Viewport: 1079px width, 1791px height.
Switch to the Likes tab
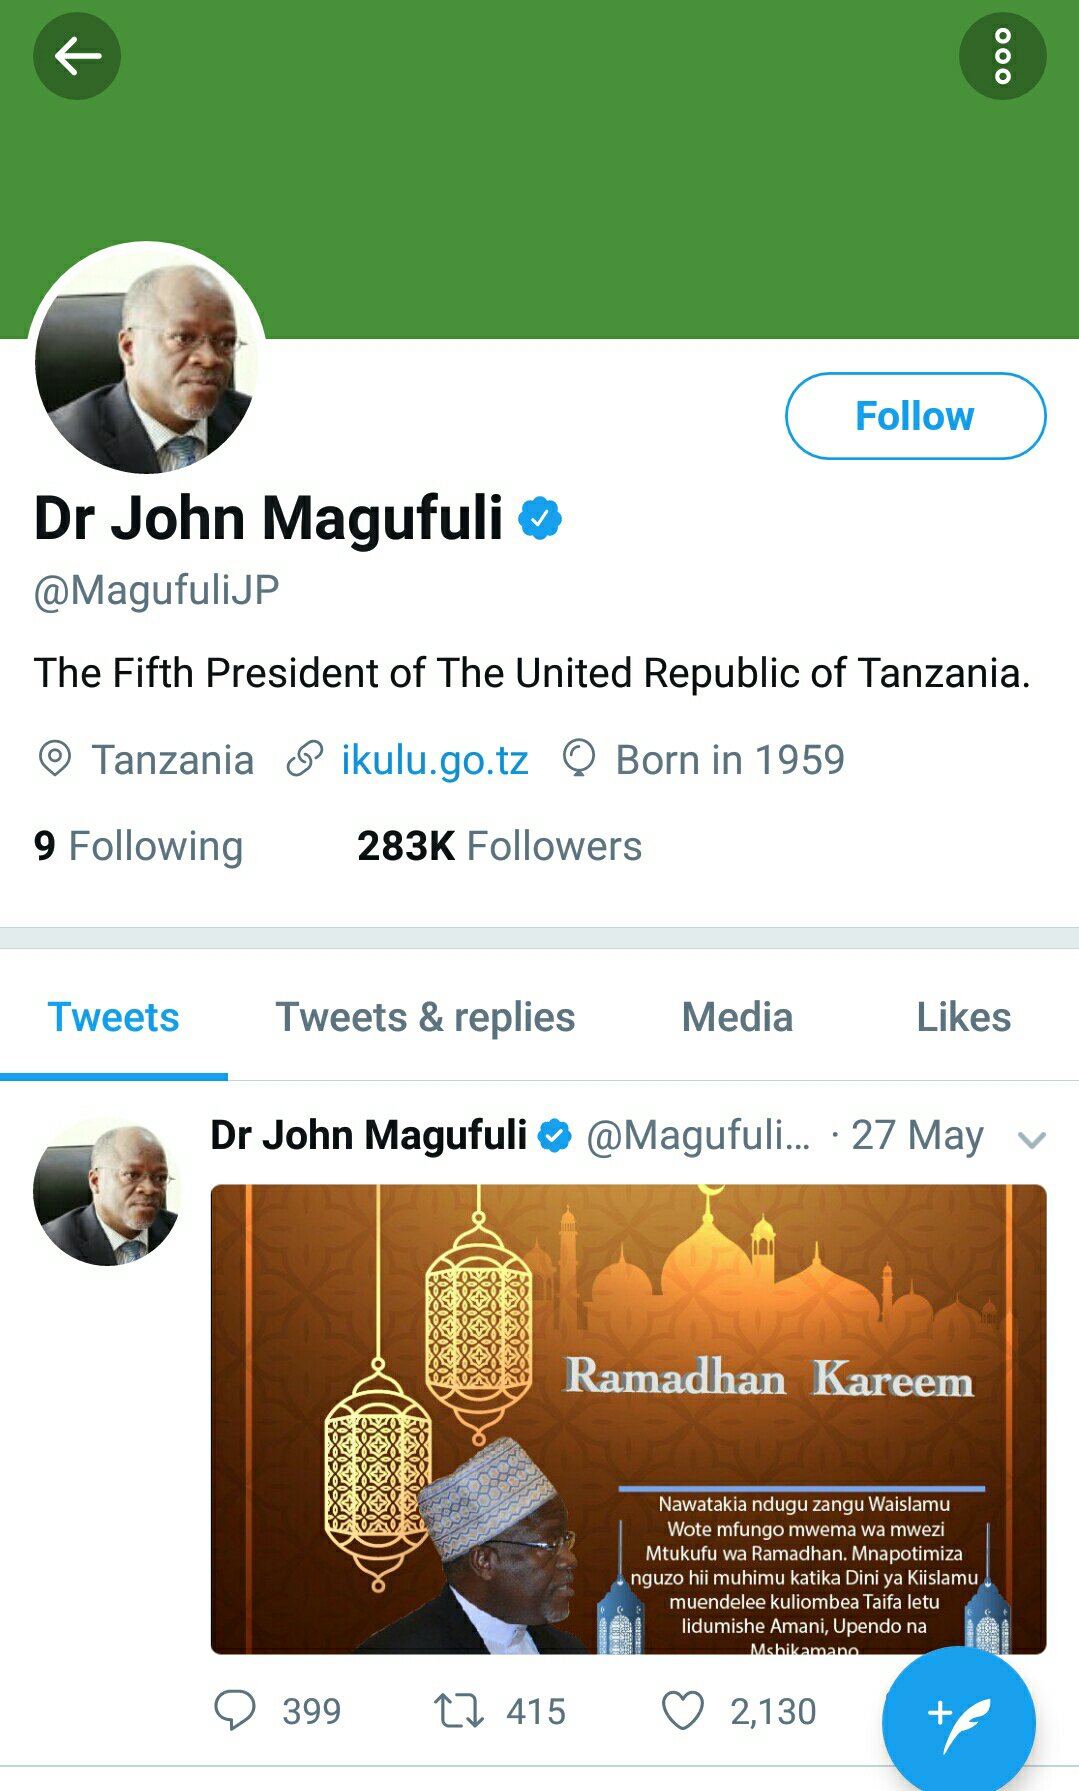(963, 1017)
